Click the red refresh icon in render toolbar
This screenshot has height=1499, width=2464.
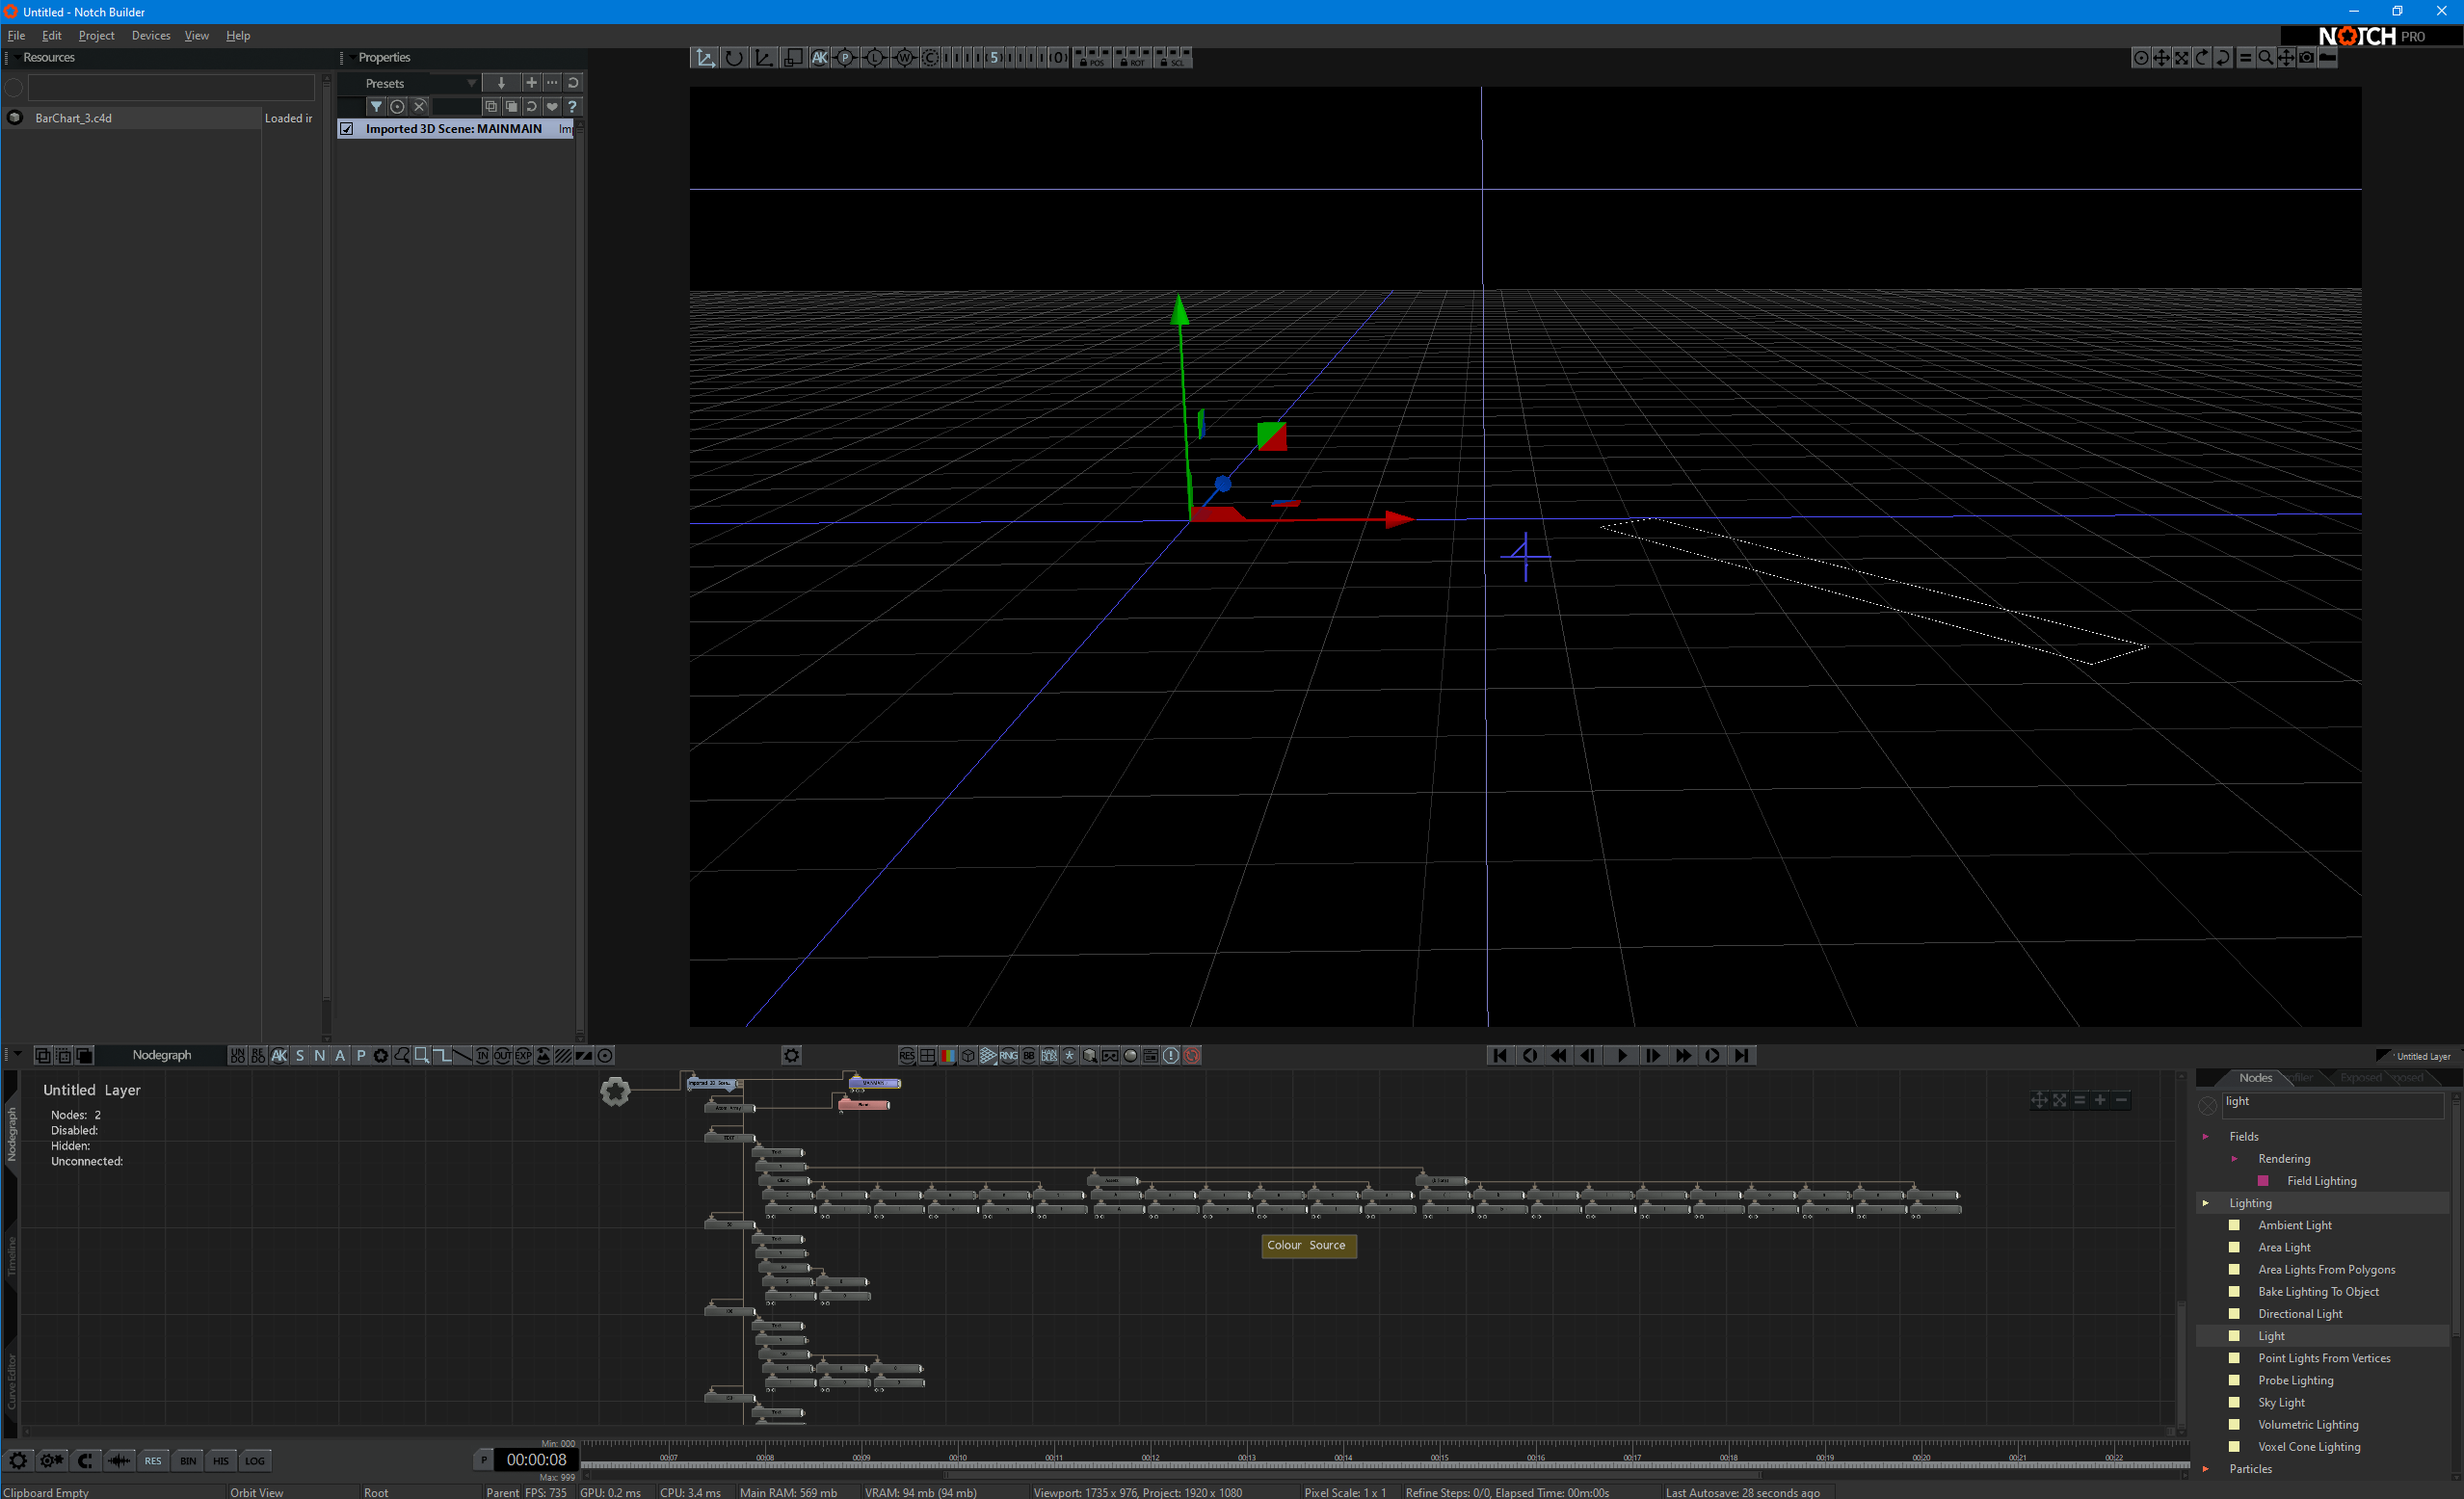[x=1192, y=1055]
